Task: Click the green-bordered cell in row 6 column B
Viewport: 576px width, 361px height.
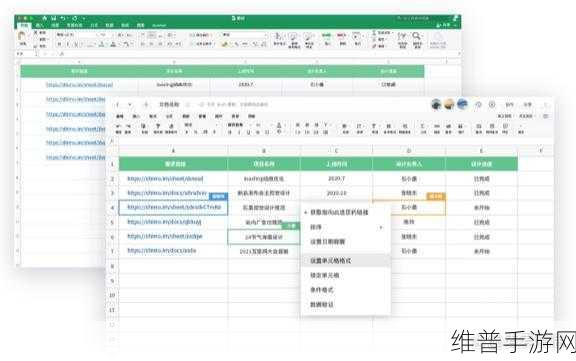Action: click(263, 237)
